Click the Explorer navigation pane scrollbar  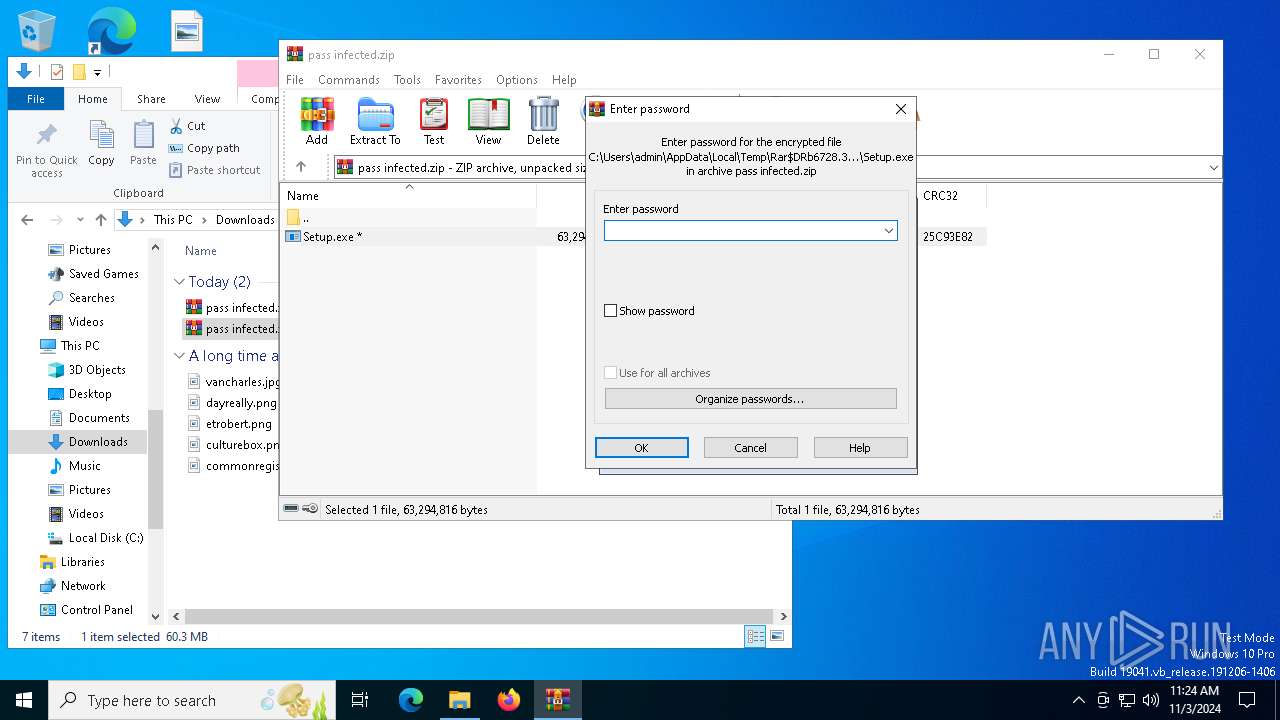155,468
